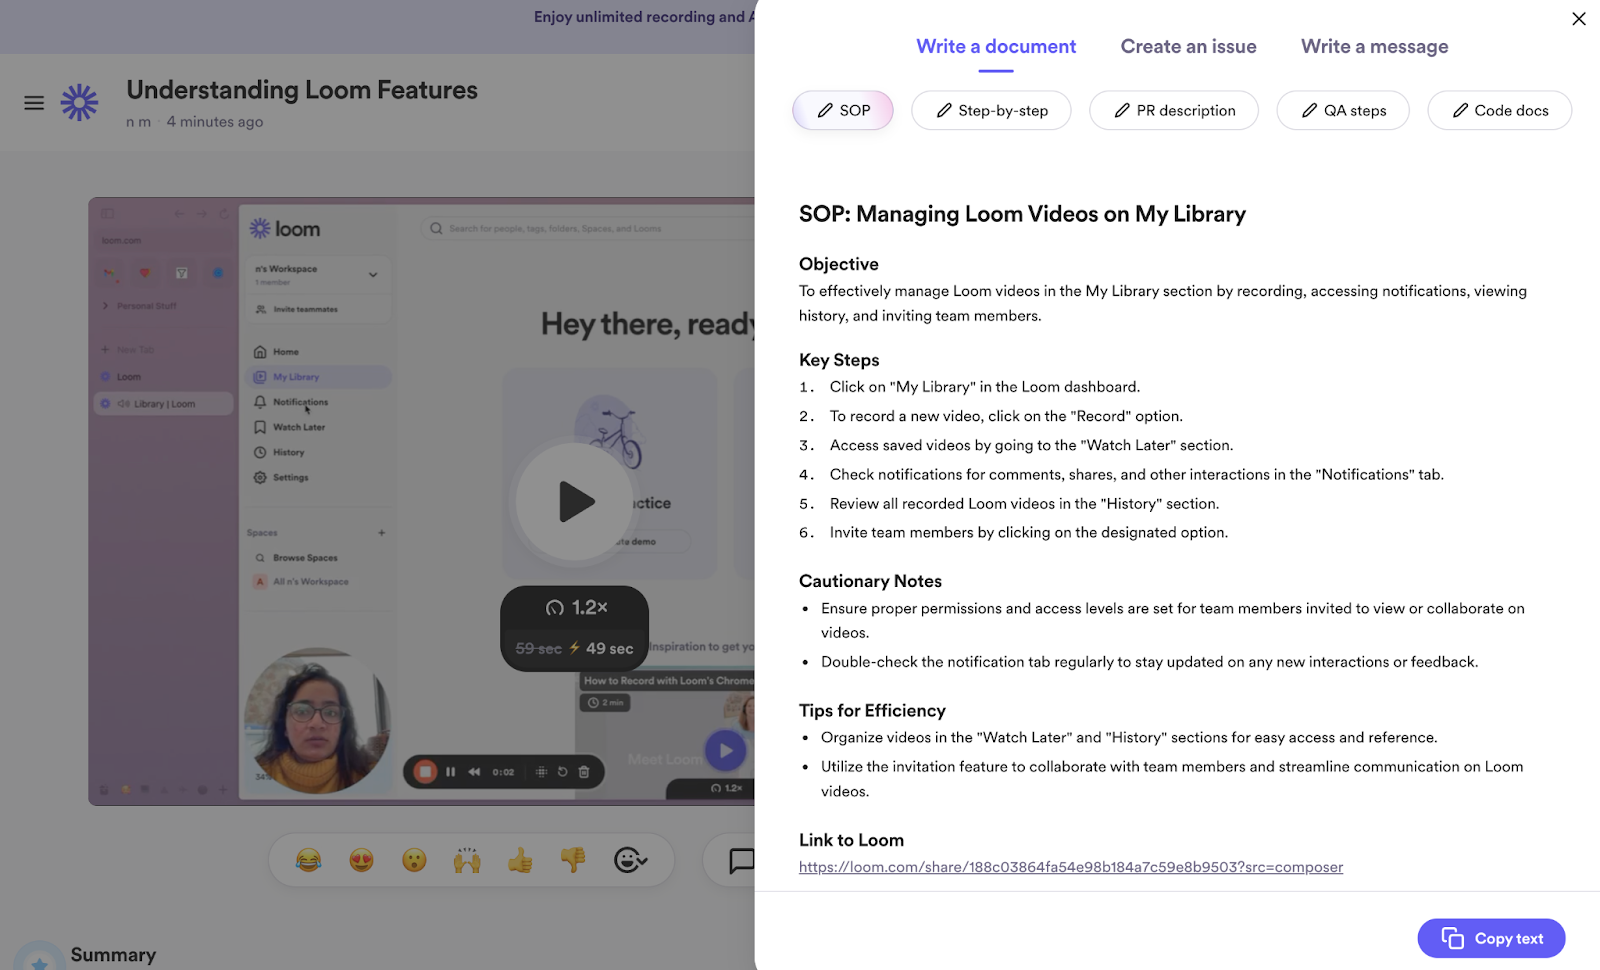The height and width of the screenshot is (970, 1600).
Task: Click the Cautionary Notes heading
Action: 870,581
